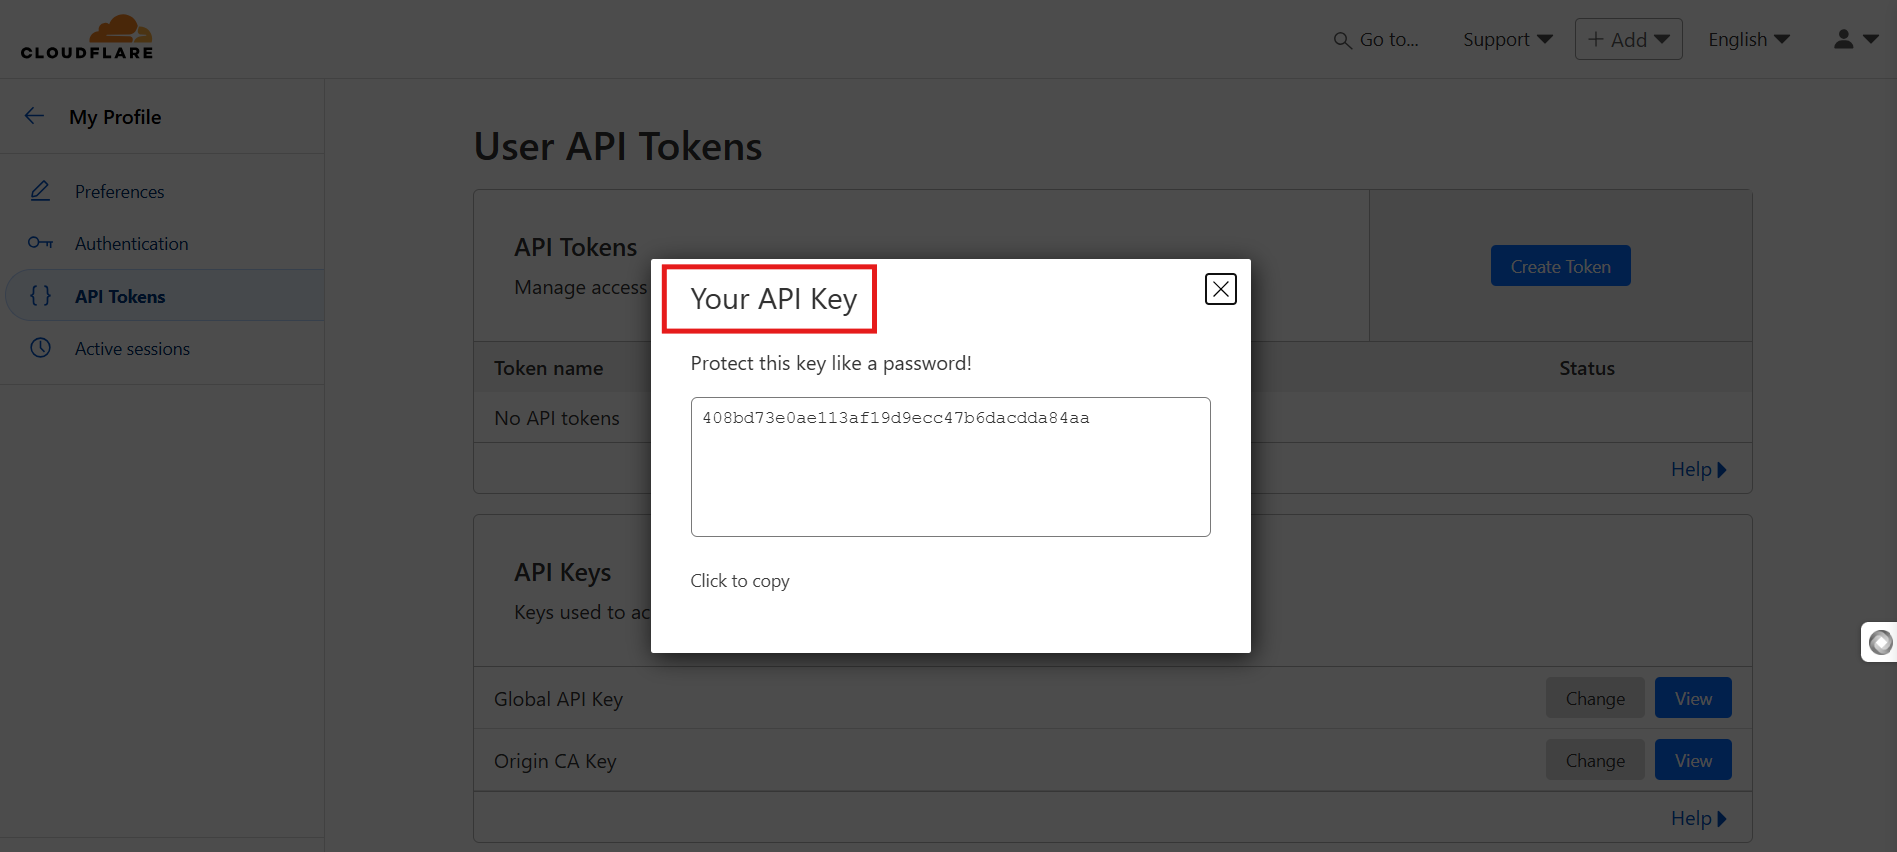
Task: Click the Cloudflare logo
Action: pyautogui.click(x=87, y=38)
